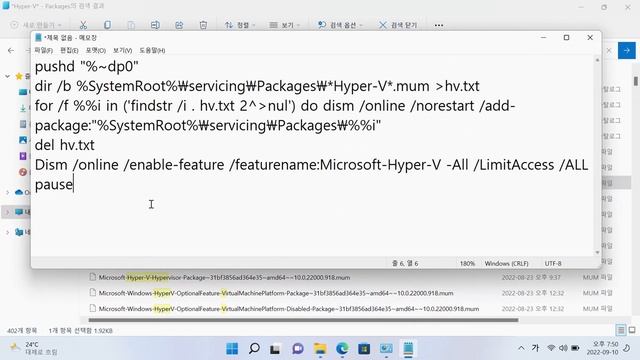Open the 포맷(O) menu in Notepad

(x=96, y=50)
